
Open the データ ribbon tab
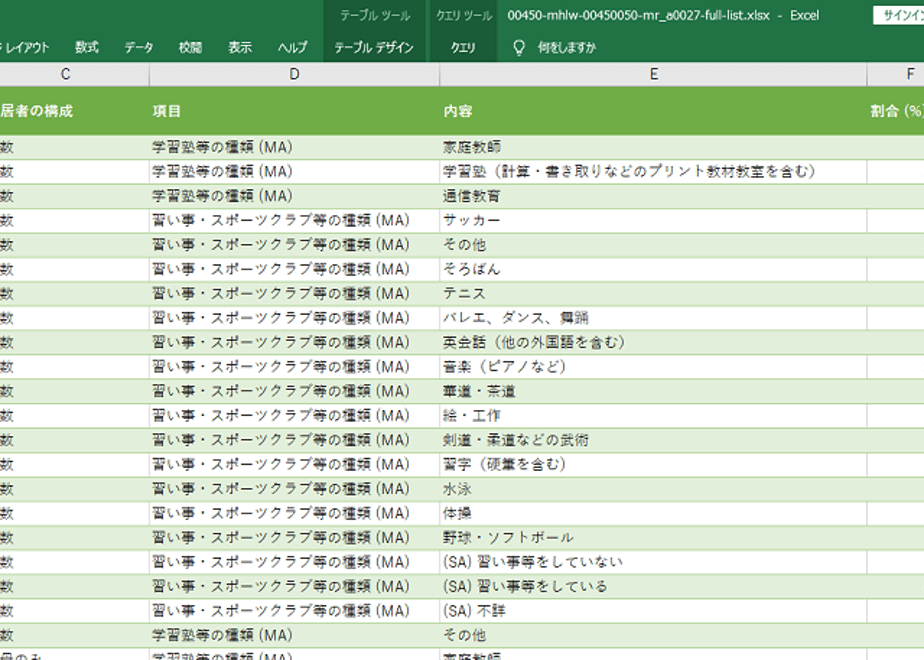[x=138, y=48]
